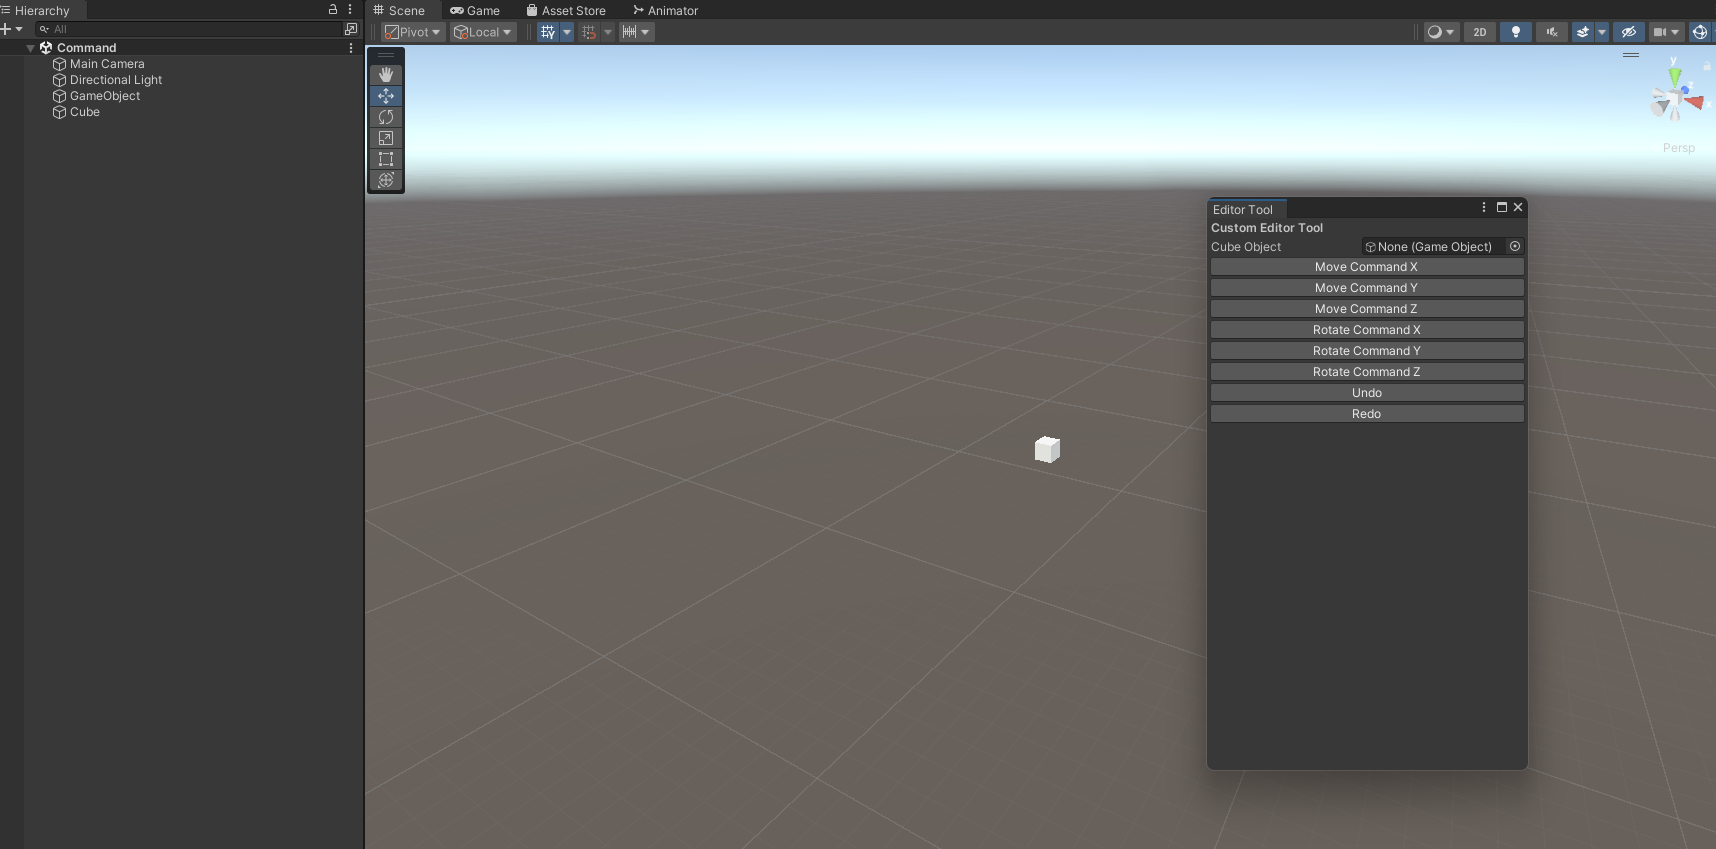This screenshot has width=1716, height=849.
Task: Select the Rotate tool
Action: 386,117
